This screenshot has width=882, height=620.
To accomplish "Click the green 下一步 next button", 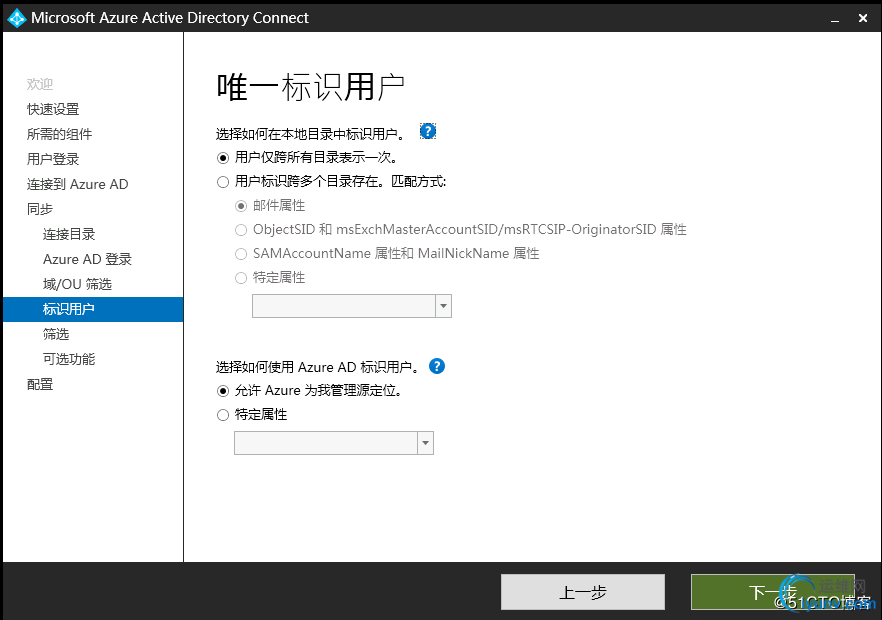I will (772, 592).
